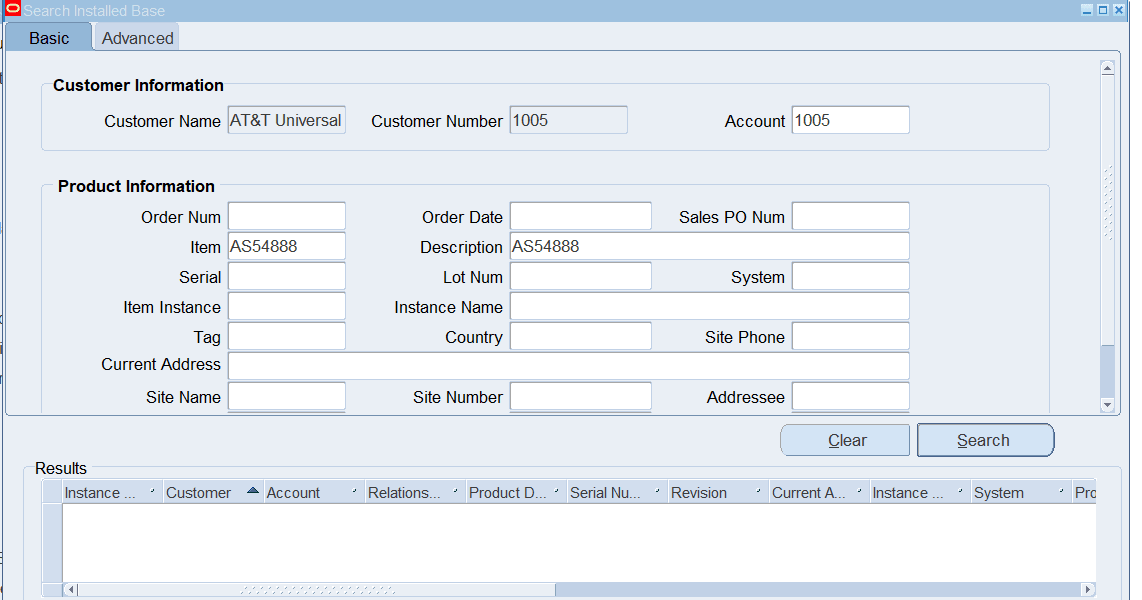
Task: Click the right arrow of the Results horizontal scrollbar
Action: pyautogui.click(x=1087, y=589)
